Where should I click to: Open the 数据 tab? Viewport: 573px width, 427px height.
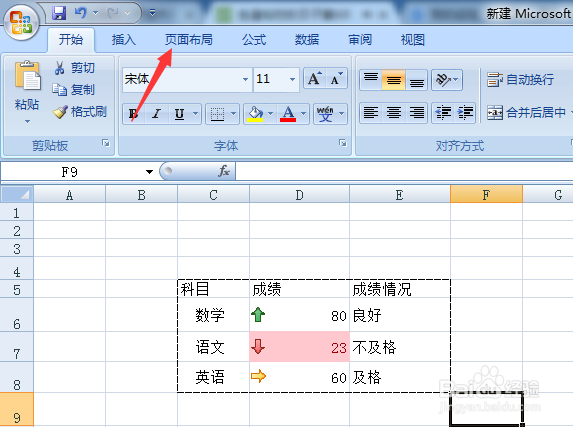tap(307, 39)
